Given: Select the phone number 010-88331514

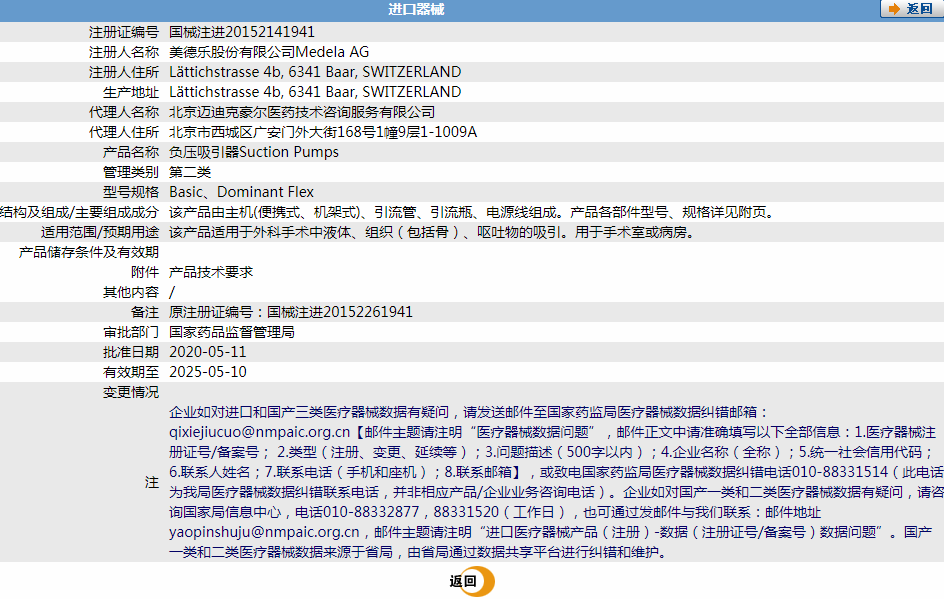Looking at the screenshot, I should 840,472.
